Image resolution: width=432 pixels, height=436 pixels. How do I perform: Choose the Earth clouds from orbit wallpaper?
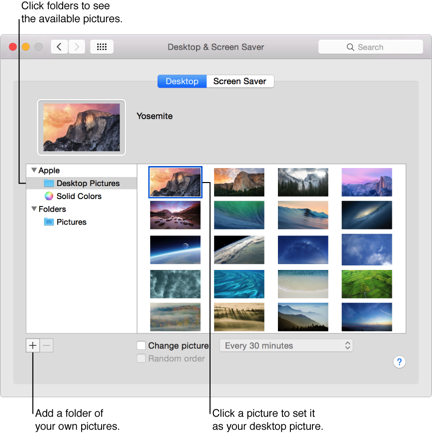(x=239, y=250)
